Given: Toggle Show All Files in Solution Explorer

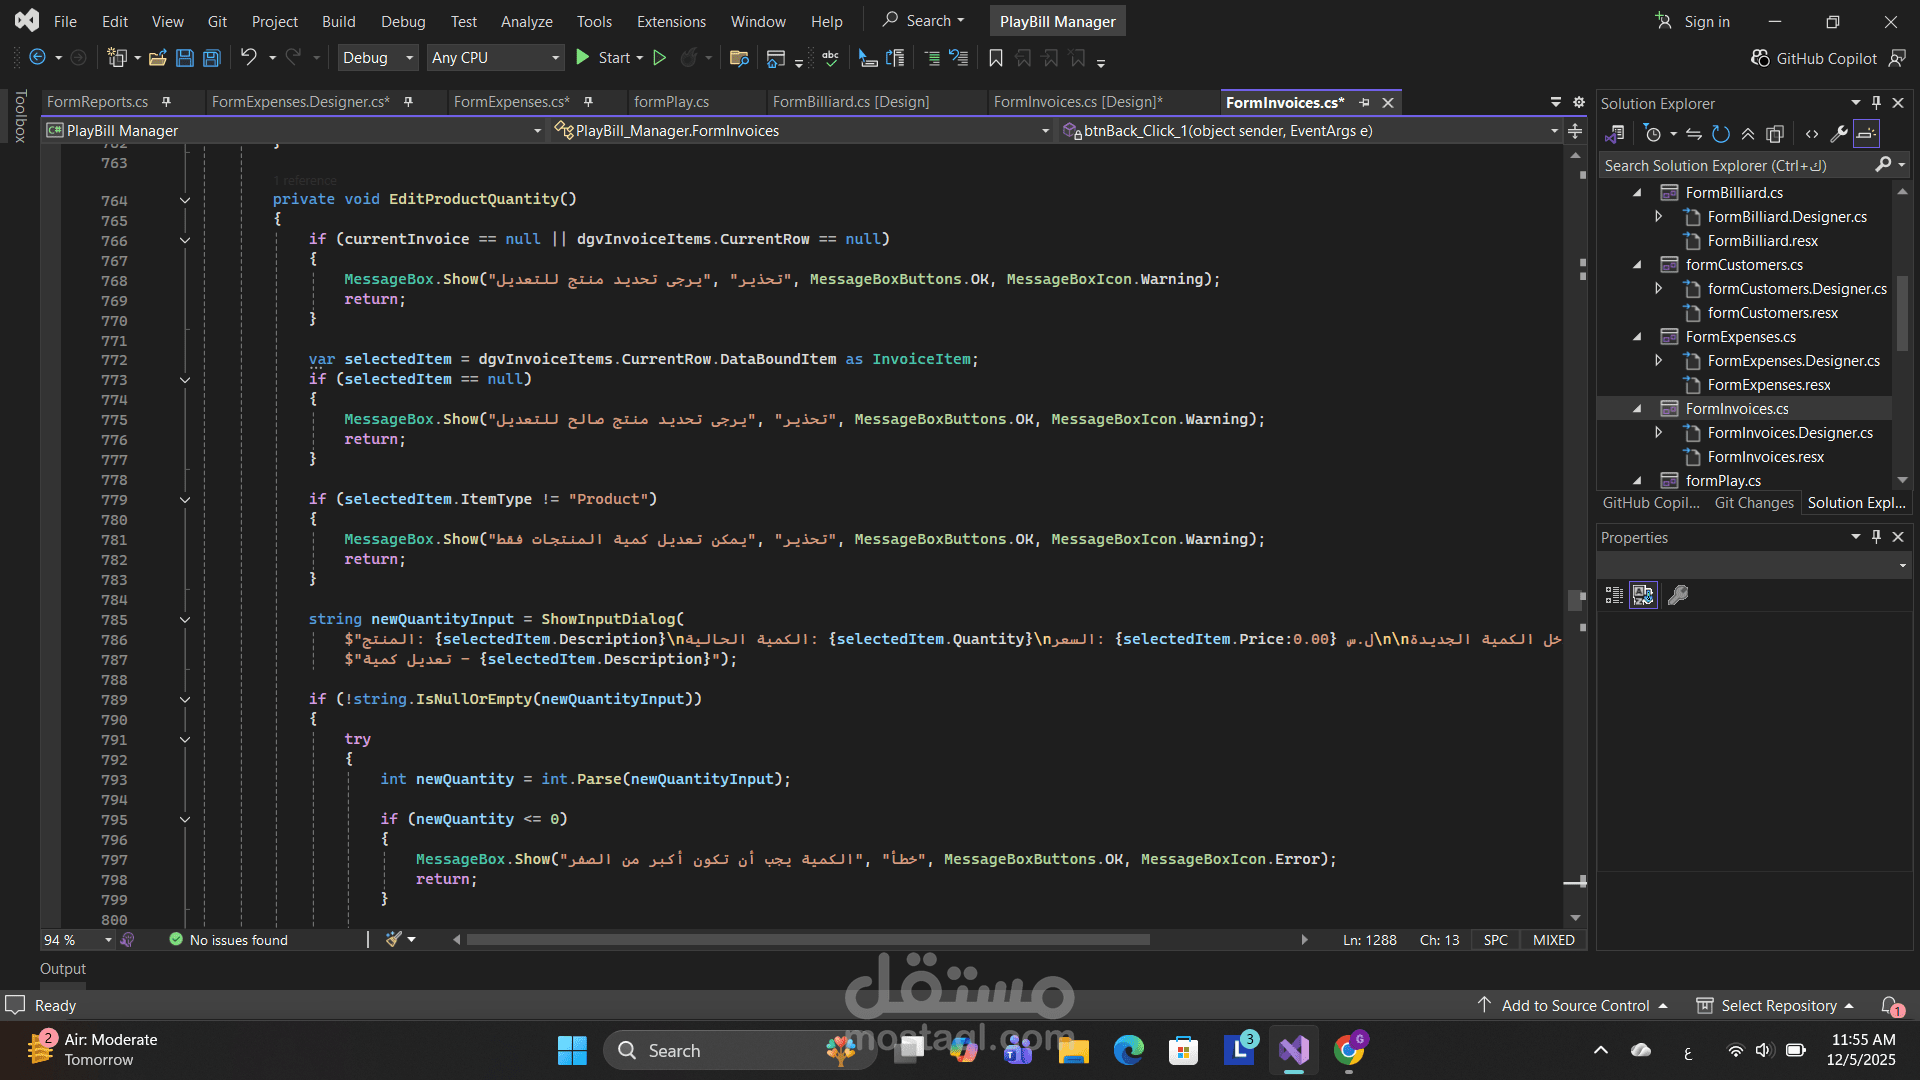Looking at the screenshot, I should 1775,134.
